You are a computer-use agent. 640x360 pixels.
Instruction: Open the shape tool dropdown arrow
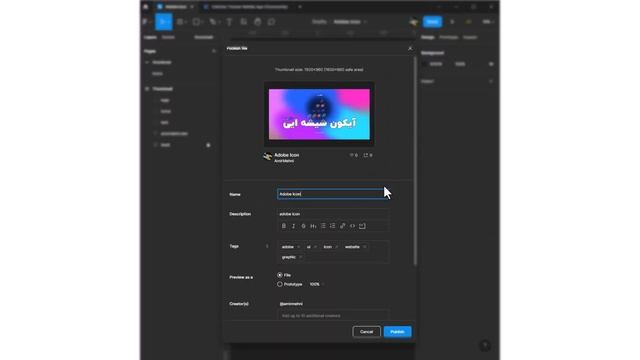pos(202,22)
